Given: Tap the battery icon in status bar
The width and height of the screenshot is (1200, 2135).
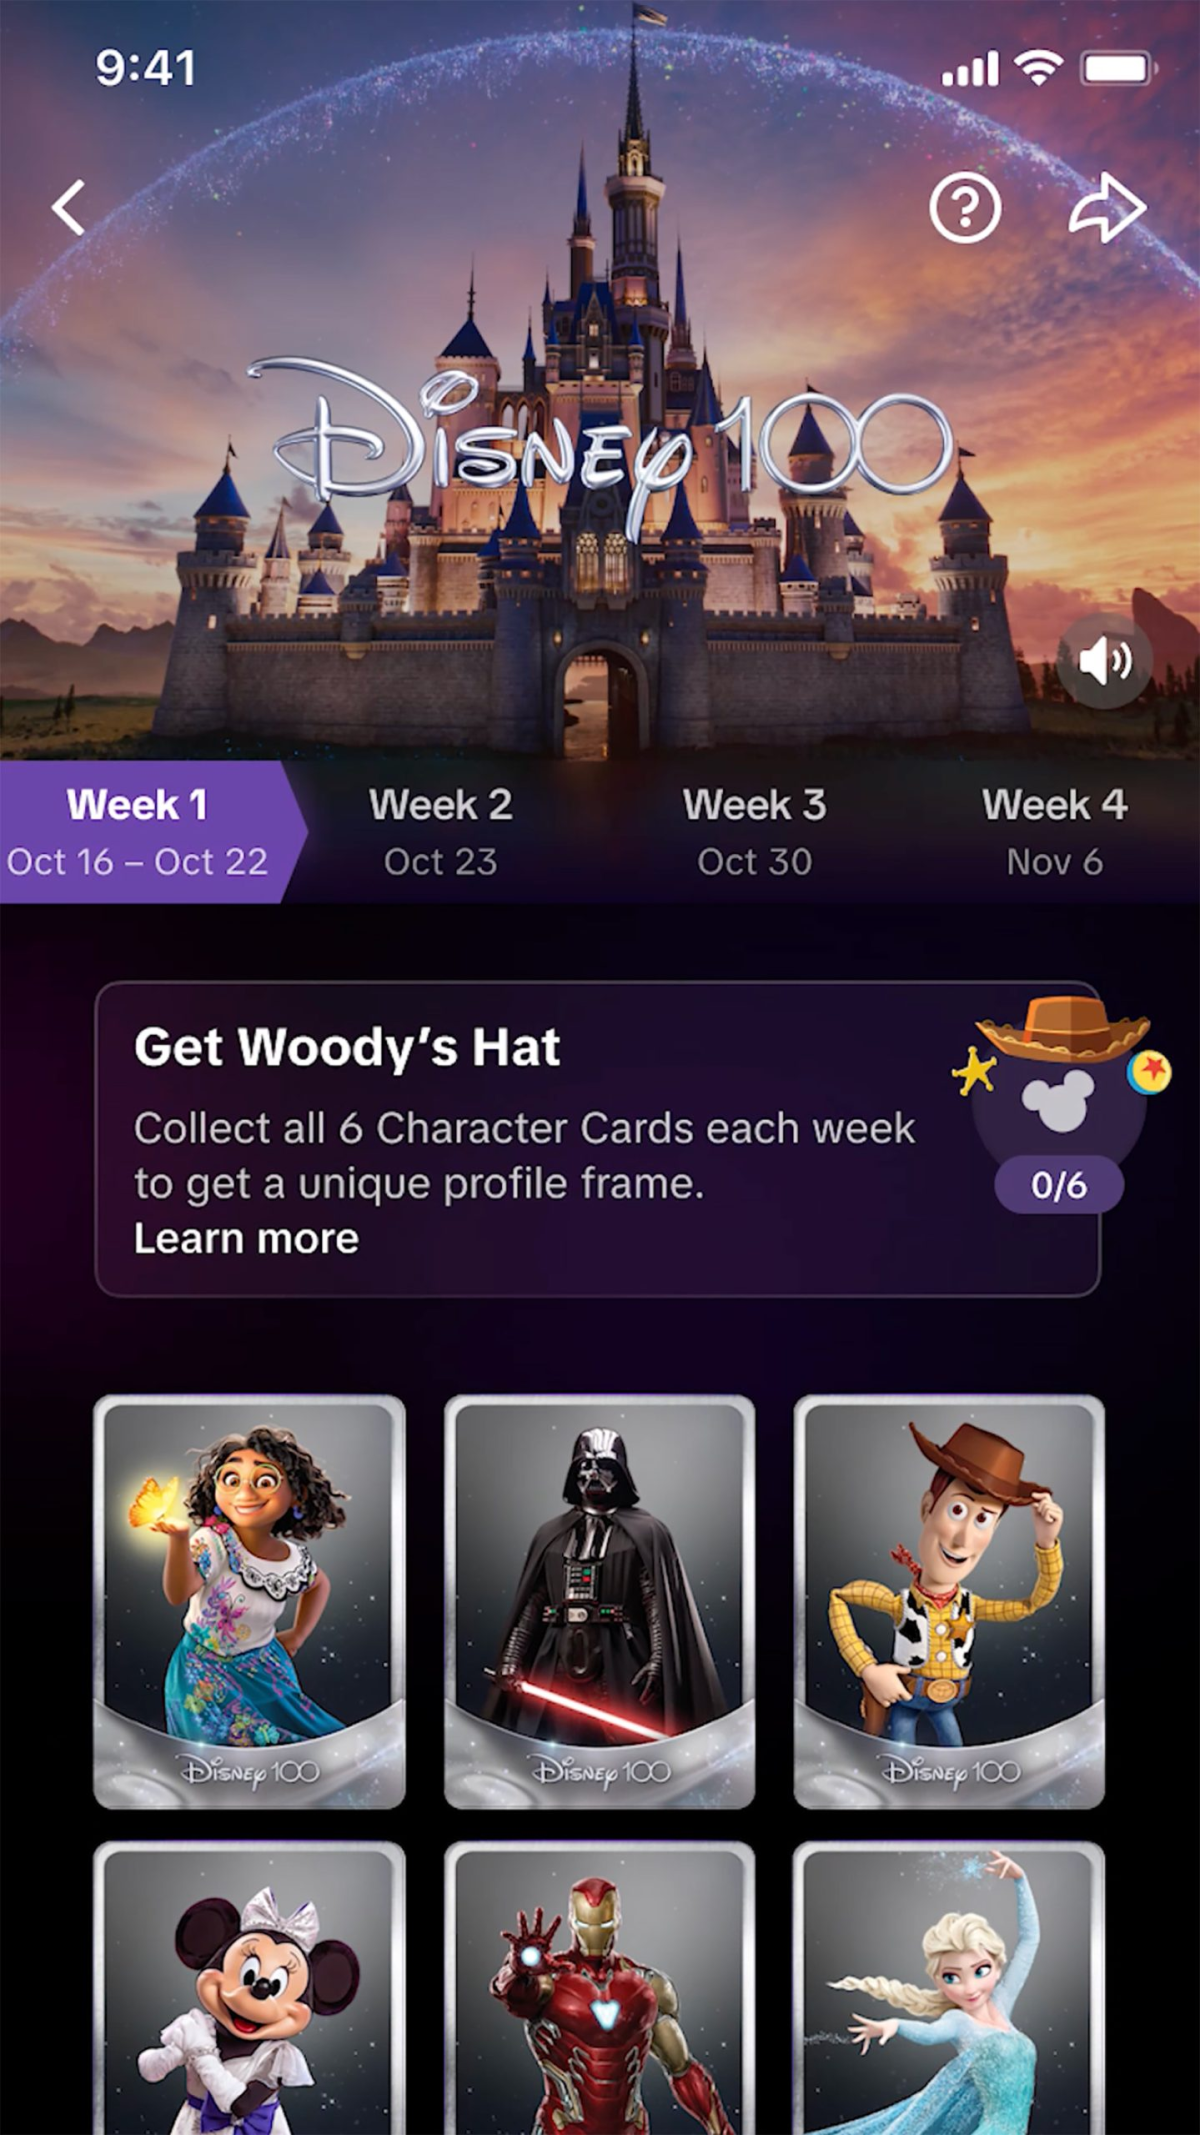Looking at the screenshot, I should tap(1119, 68).
